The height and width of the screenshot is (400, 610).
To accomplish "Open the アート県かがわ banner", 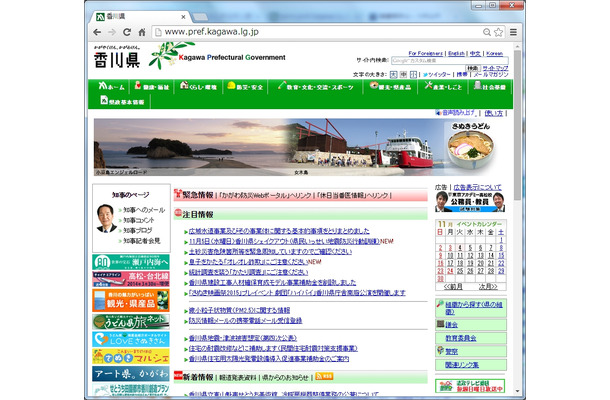I will 131,374.
